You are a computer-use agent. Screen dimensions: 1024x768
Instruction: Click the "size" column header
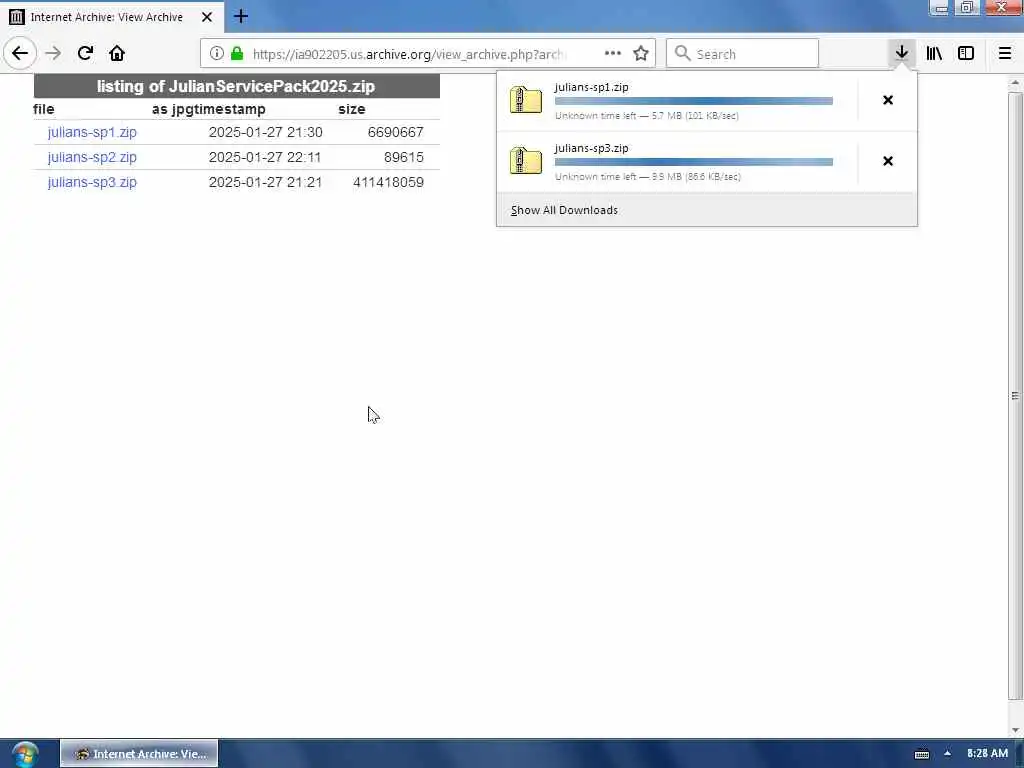pyautogui.click(x=351, y=110)
